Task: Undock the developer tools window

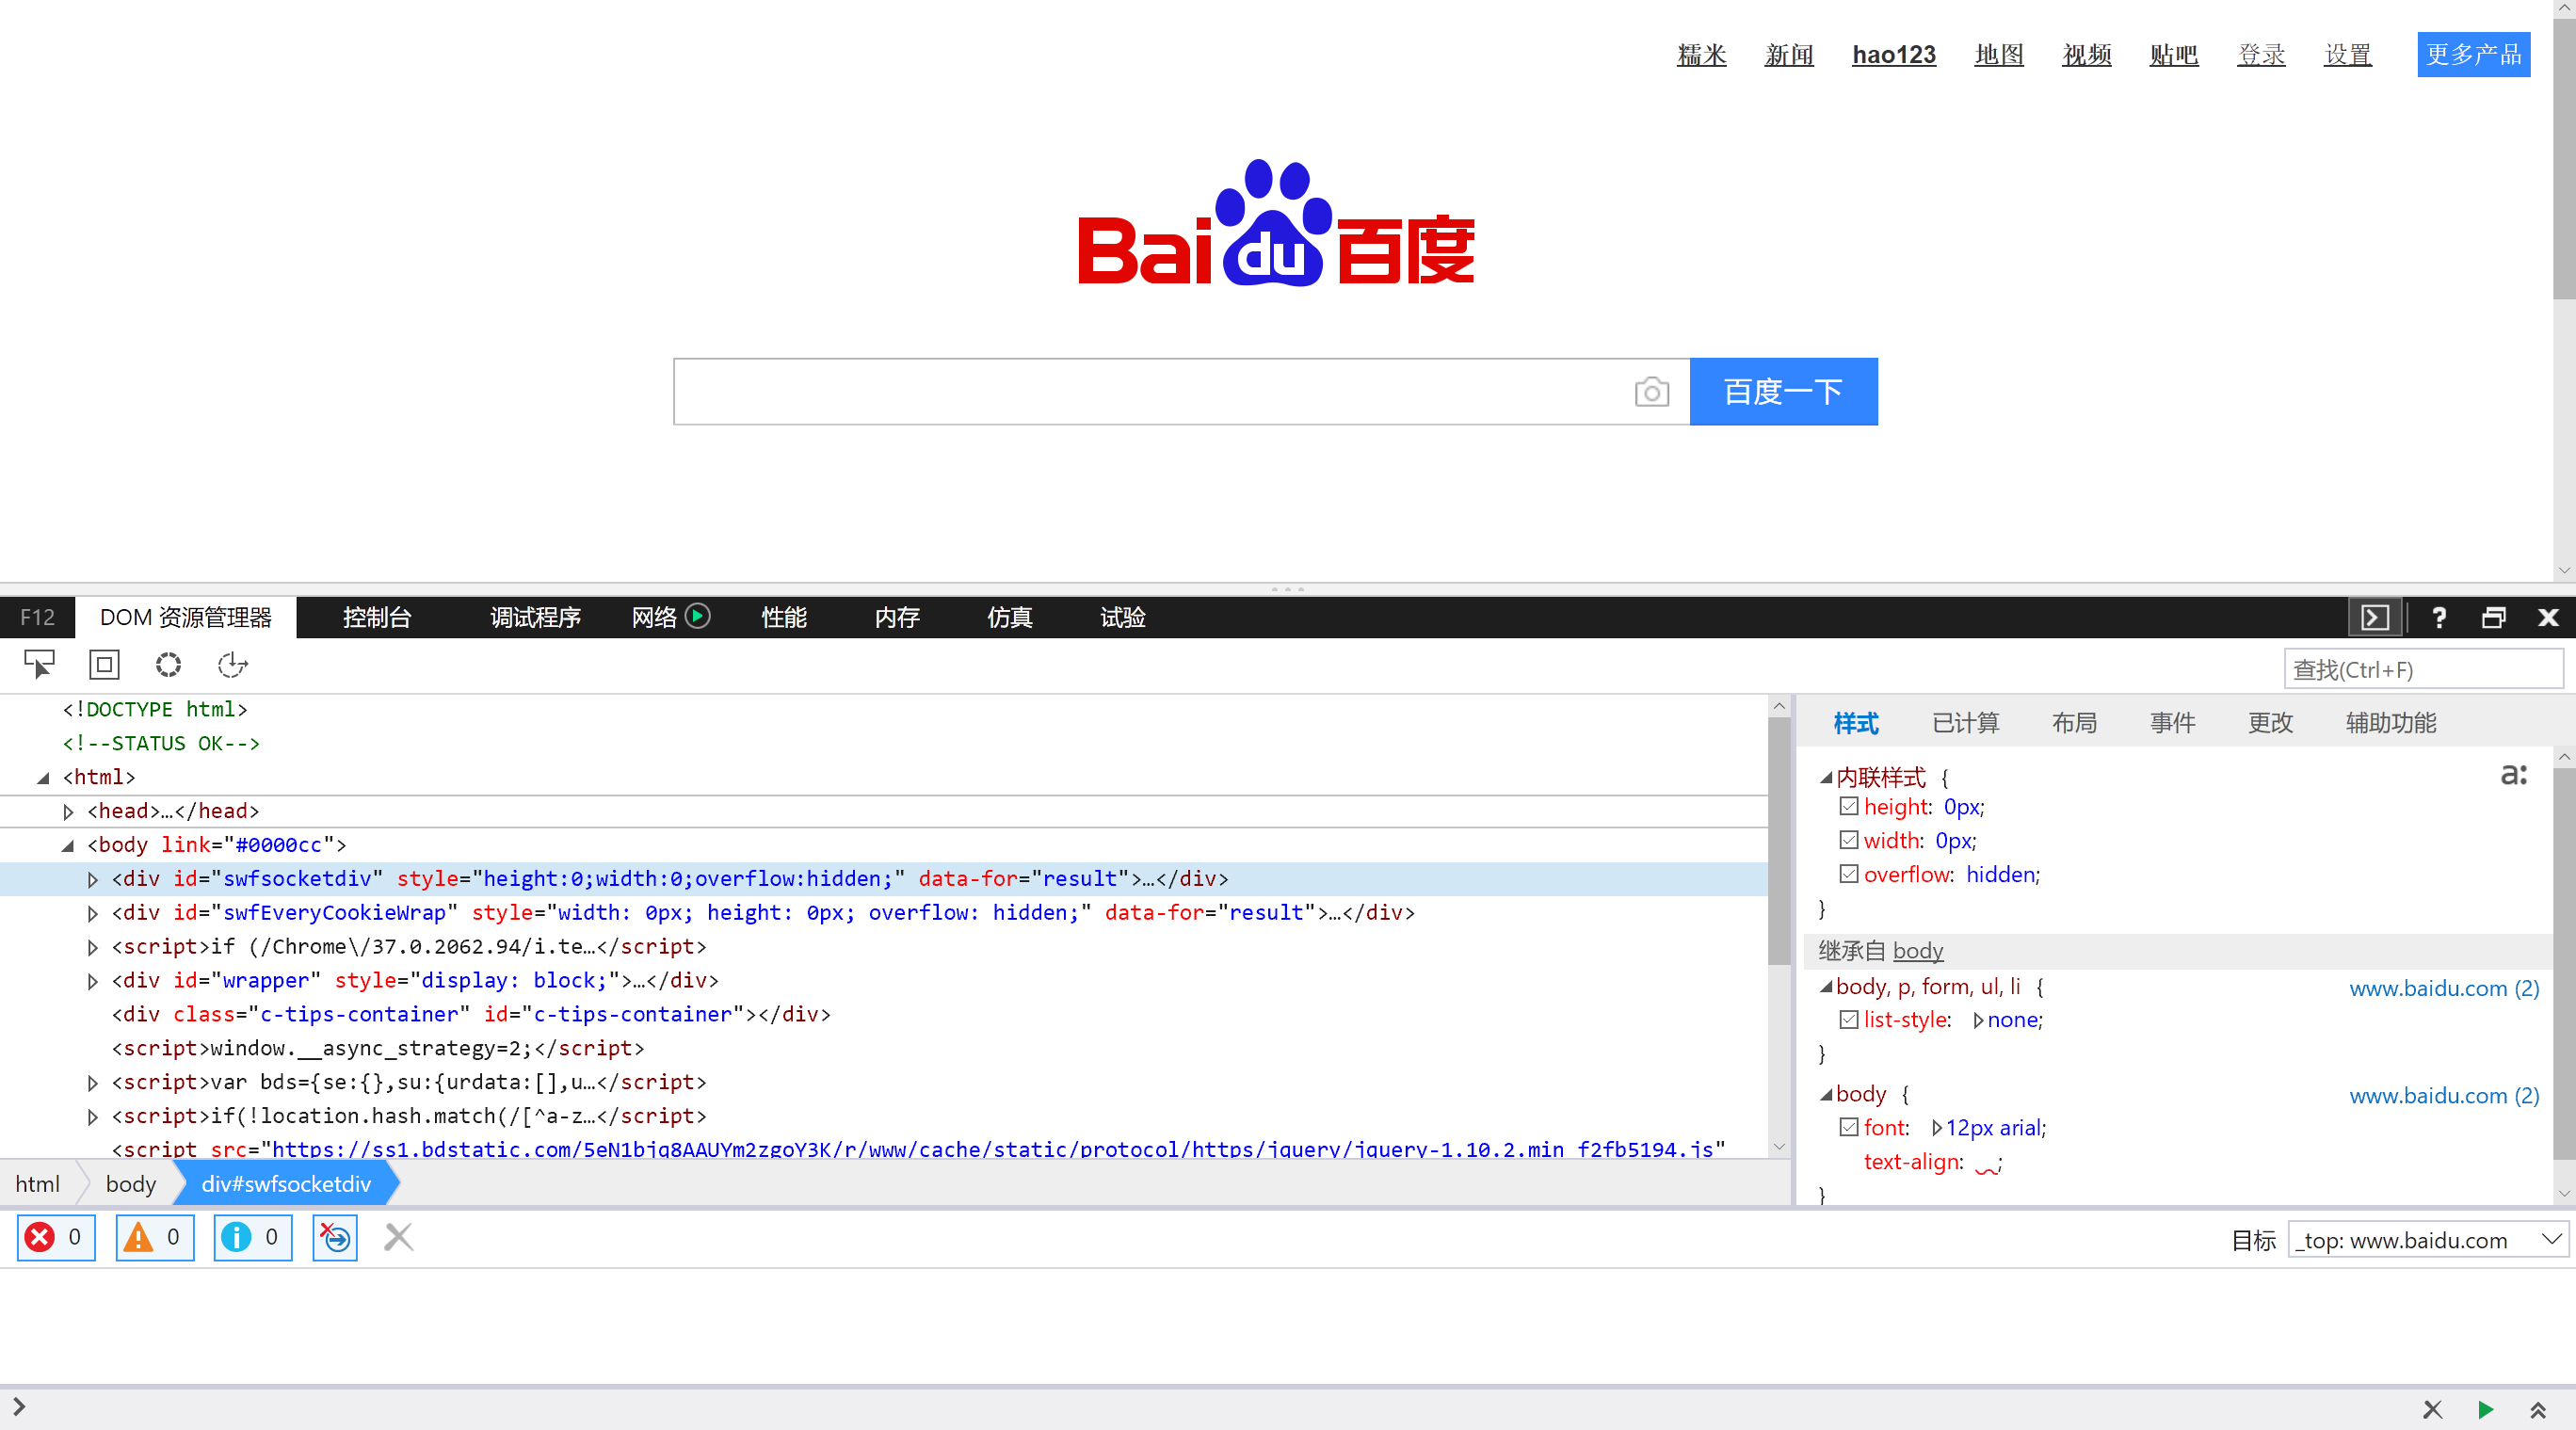Action: [2494, 617]
